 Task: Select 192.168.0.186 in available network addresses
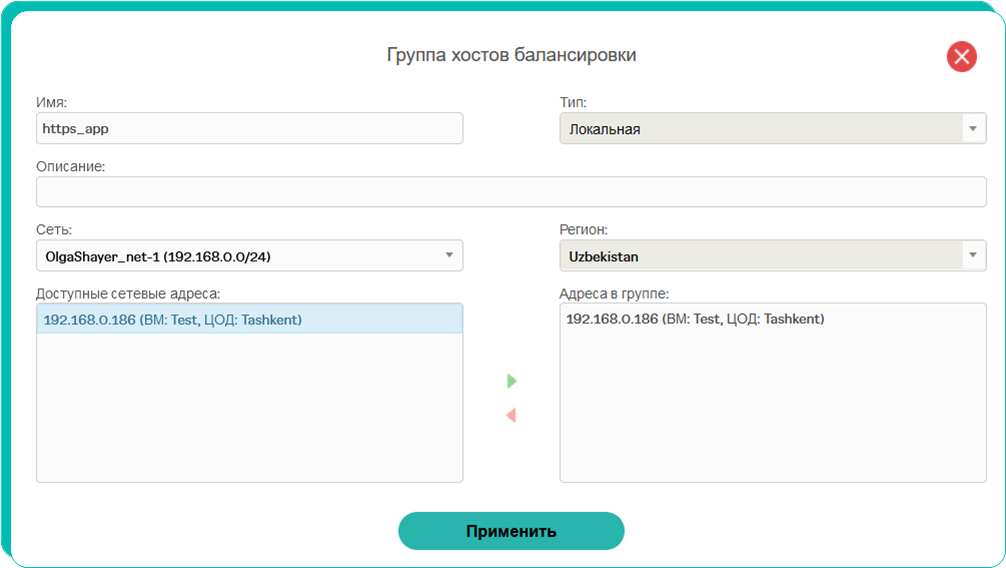[x=250, y=319]
